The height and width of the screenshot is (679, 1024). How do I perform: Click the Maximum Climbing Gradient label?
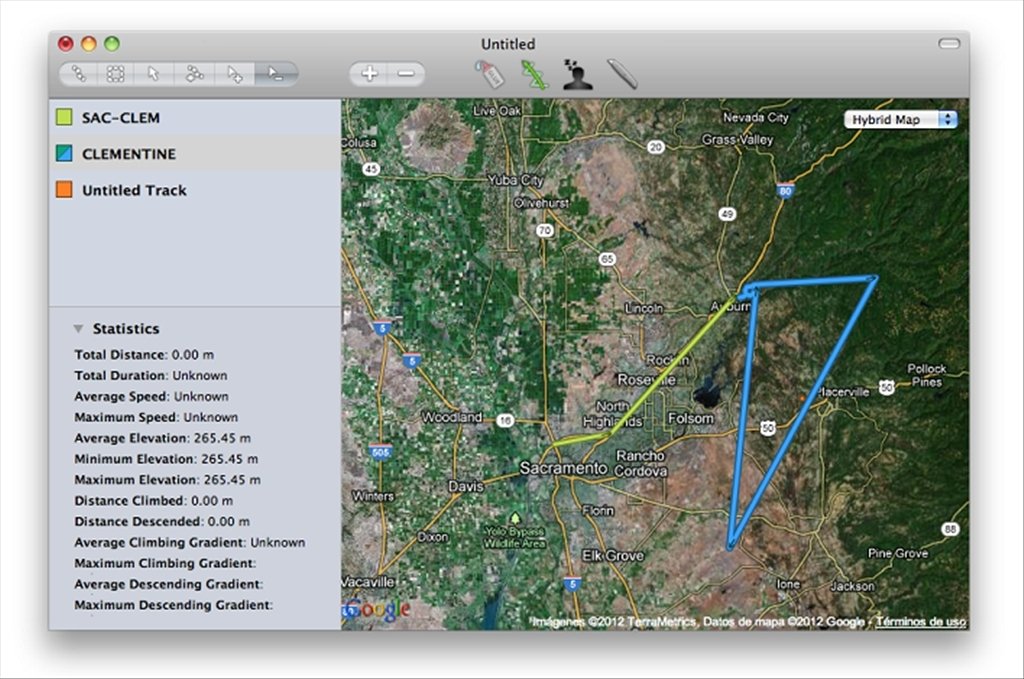coord(165,563)
